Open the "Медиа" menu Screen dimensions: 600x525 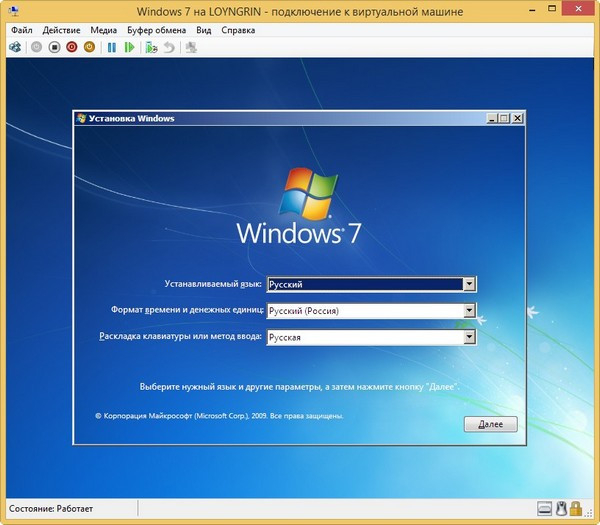tap(103, 30)
